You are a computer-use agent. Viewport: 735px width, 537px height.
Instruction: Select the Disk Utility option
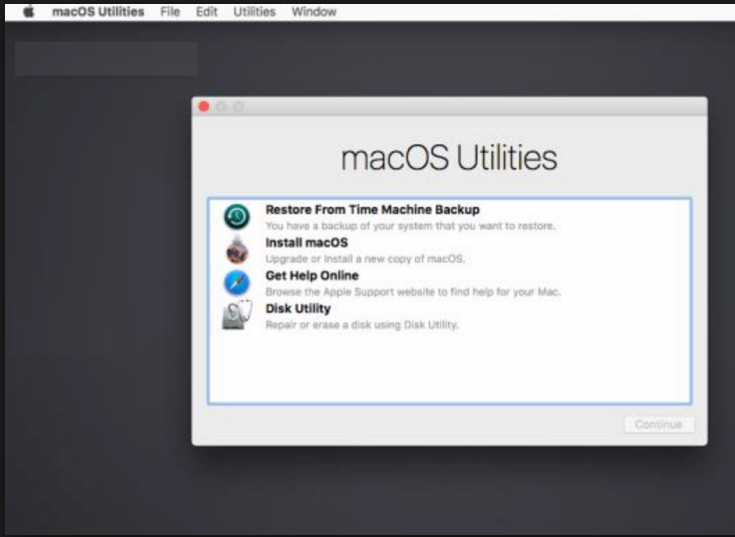click(298, 308)
